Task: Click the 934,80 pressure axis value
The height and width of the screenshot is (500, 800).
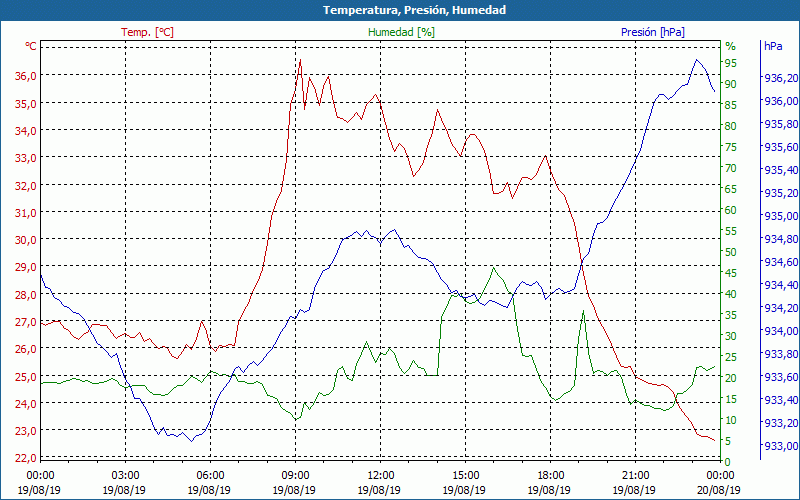Action: (781, 239)
